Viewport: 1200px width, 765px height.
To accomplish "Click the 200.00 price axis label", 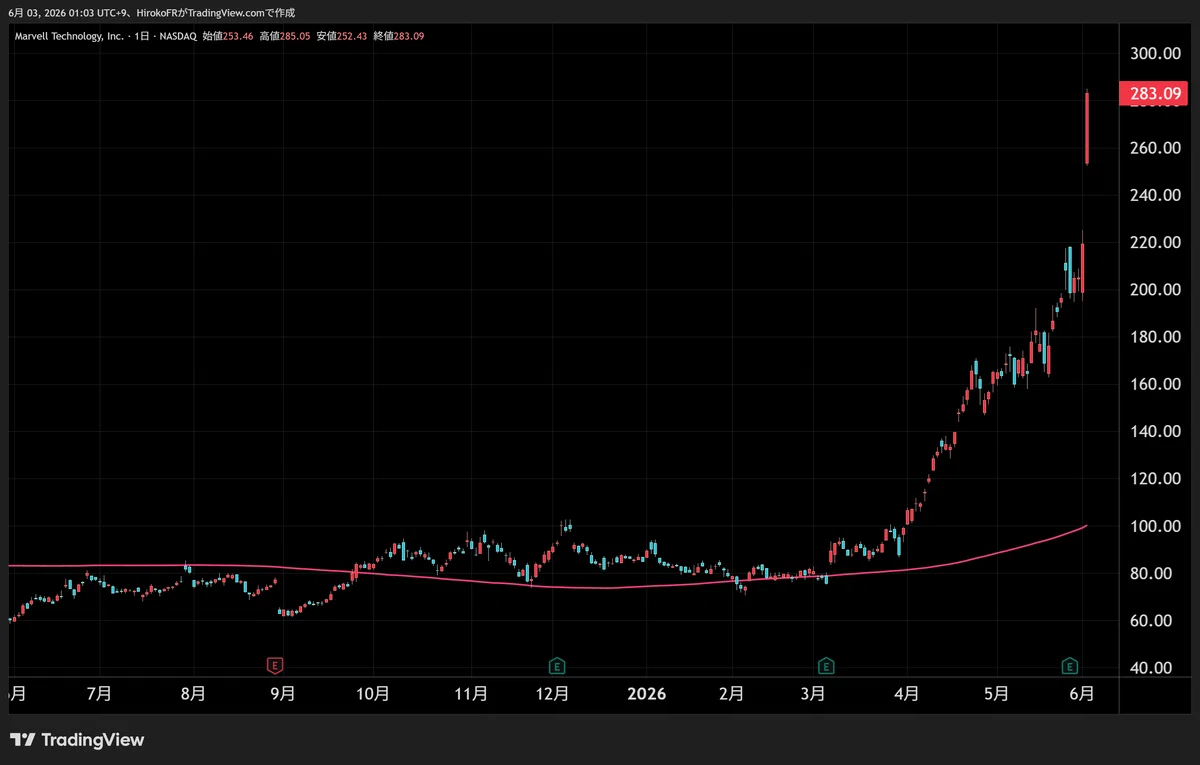I will 1156,290.
